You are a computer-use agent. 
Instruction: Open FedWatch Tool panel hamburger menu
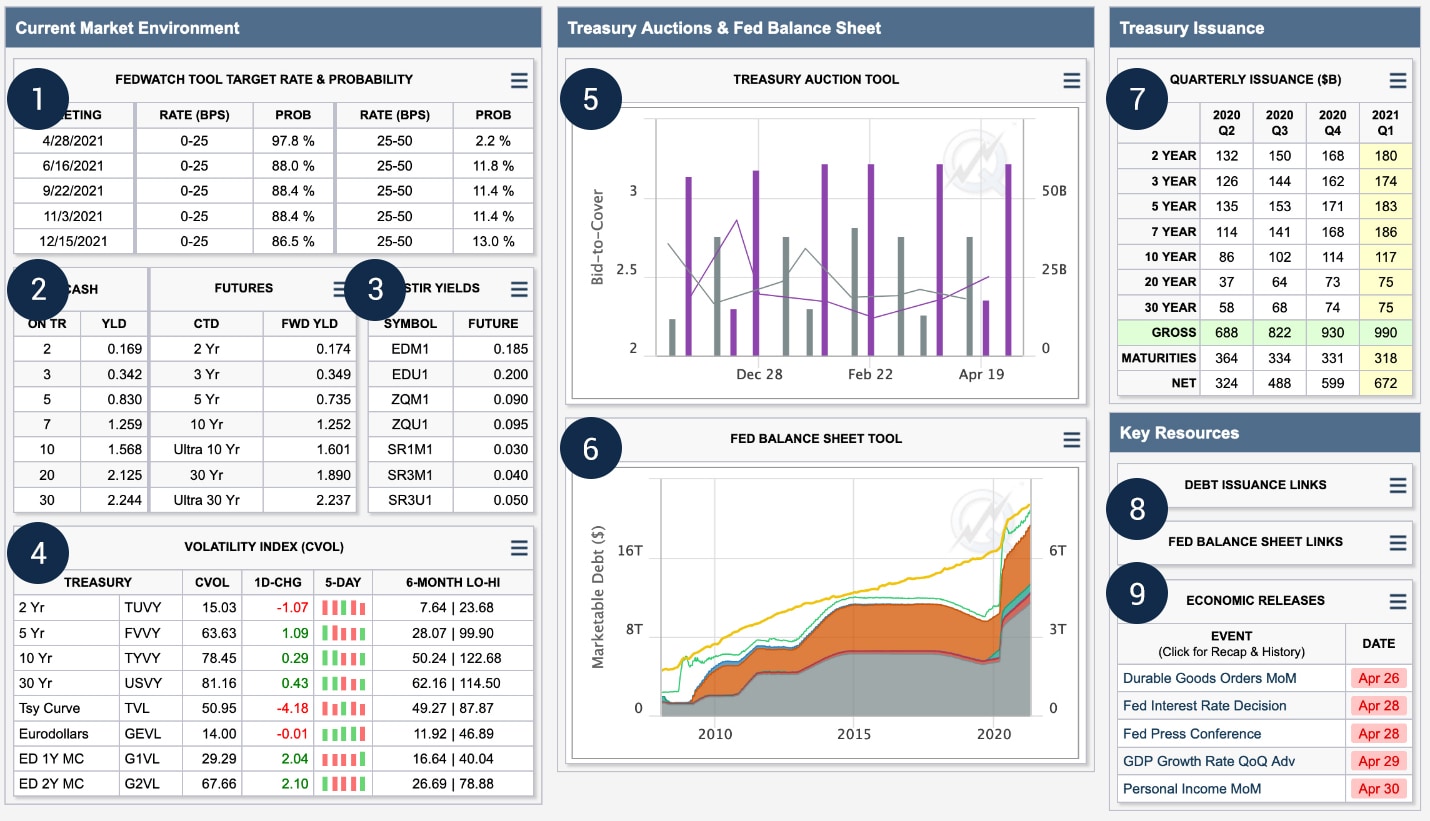(x=519, y=80)
